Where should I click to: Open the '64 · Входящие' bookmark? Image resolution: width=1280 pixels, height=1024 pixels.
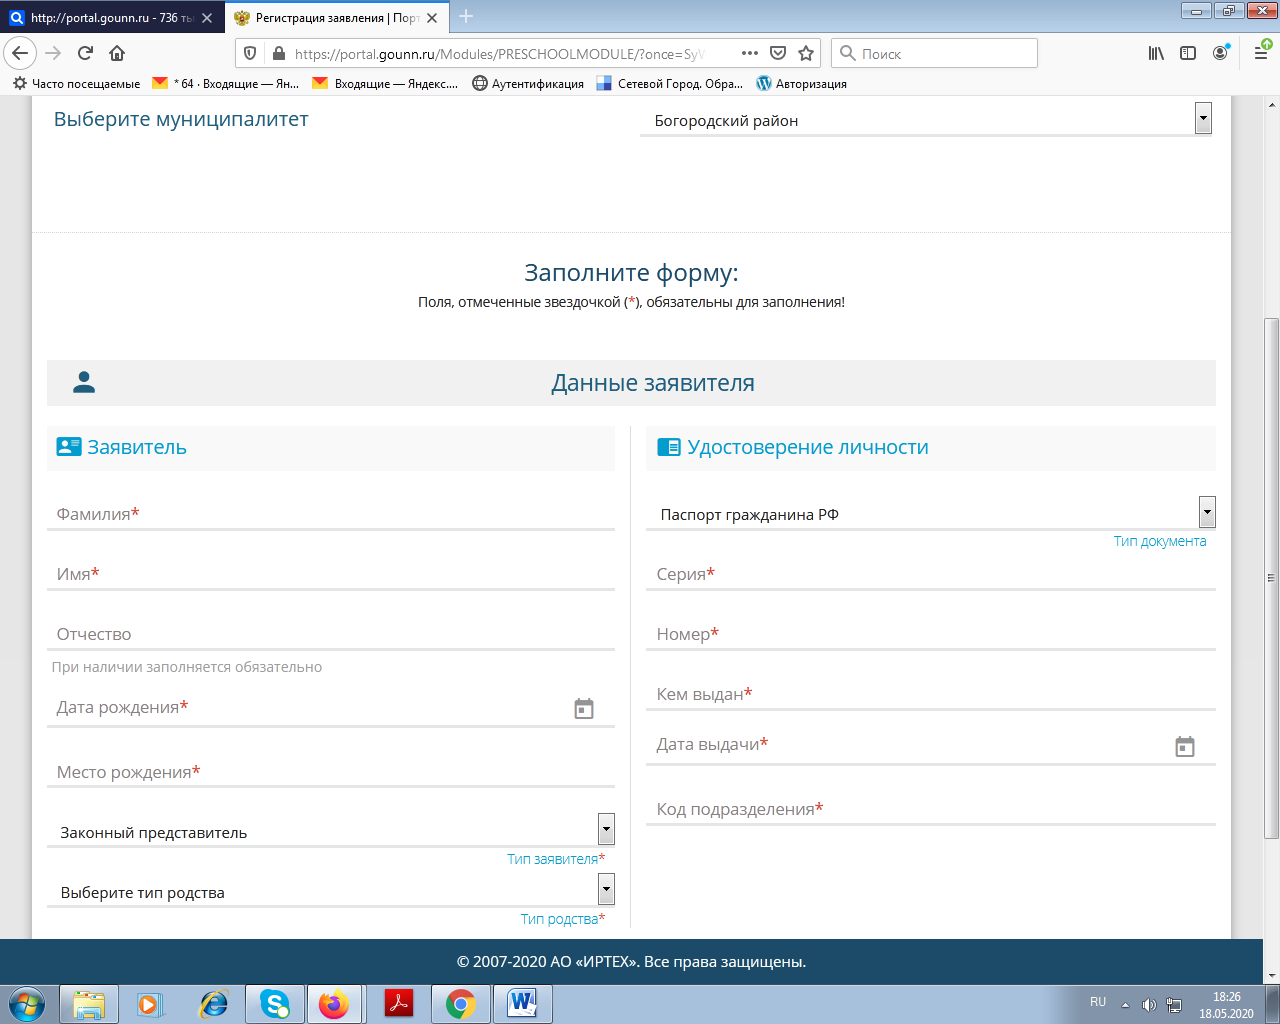tap(225, 84)
